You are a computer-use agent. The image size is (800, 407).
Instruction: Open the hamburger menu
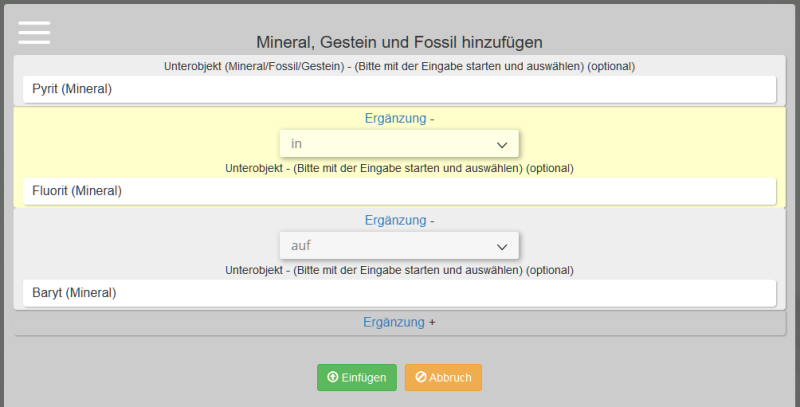(x=34, y=32)
